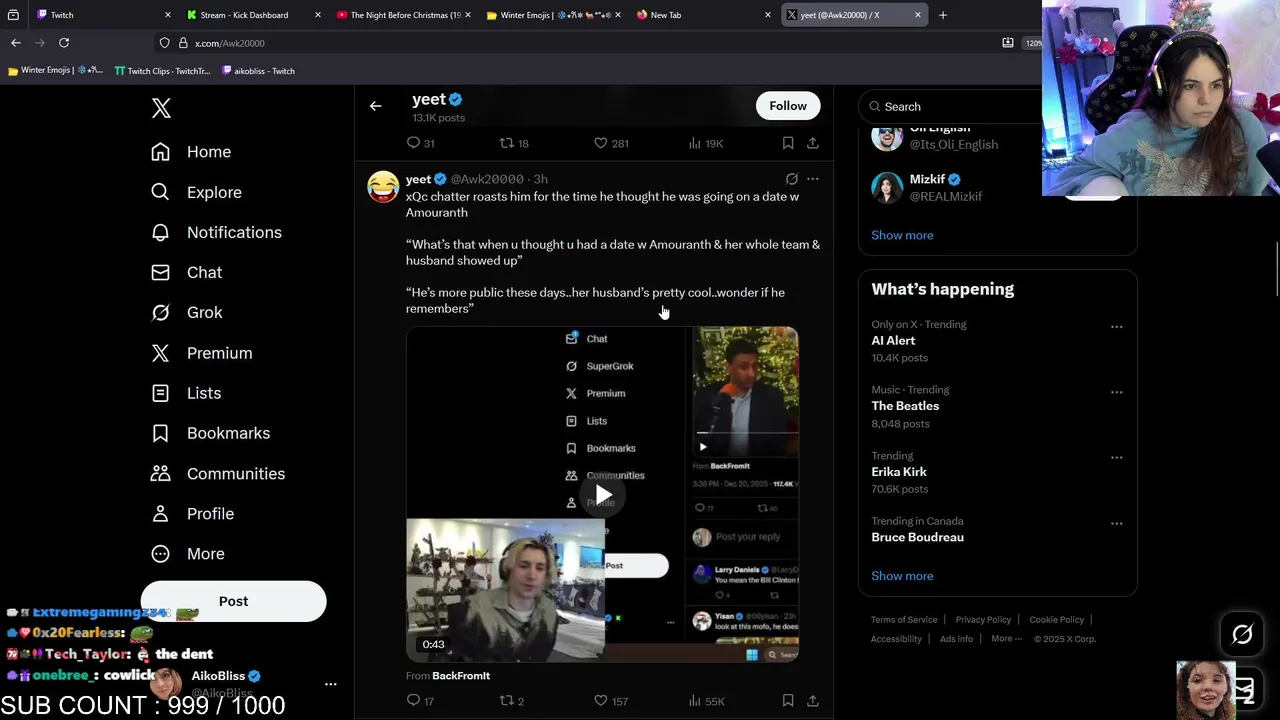The width and height of the screenshot is (1280, 720).
Task: Click the Search input field
Action: (950, 106)
